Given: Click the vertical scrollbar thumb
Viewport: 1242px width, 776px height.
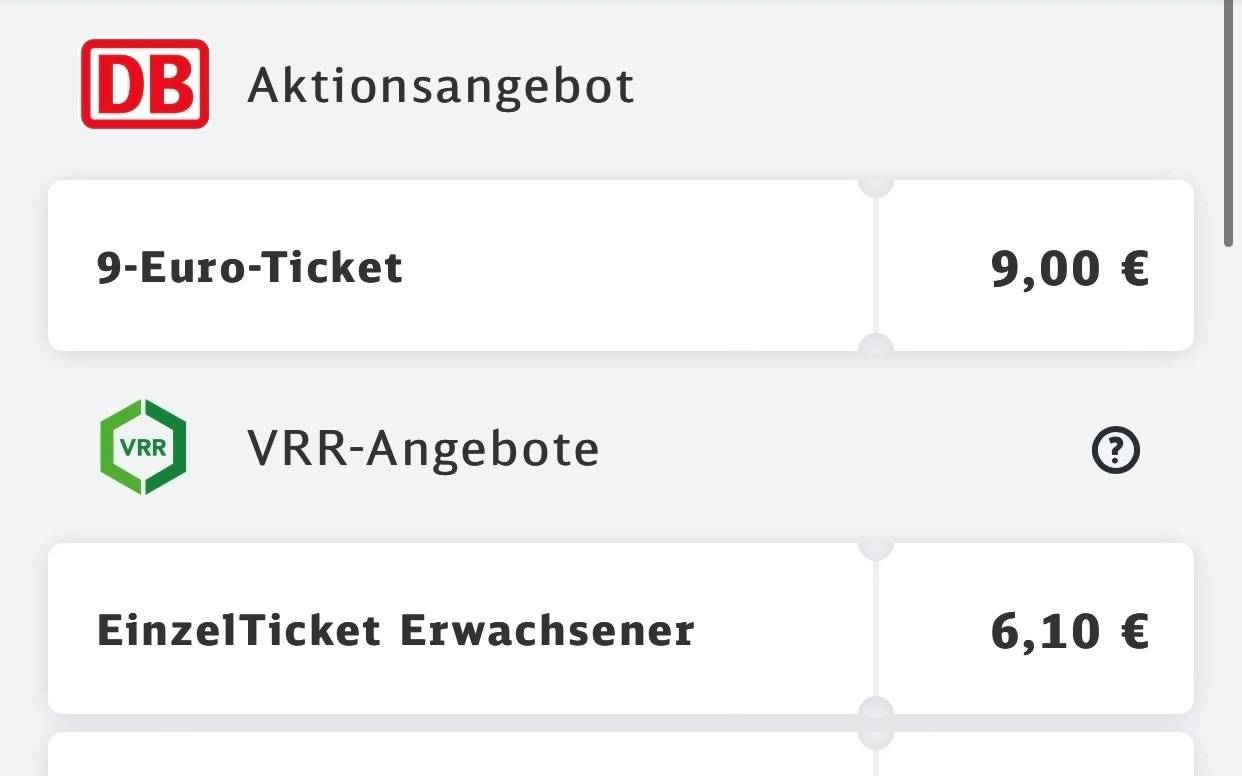Looking at the screenshot, I should click(1229, 120).
